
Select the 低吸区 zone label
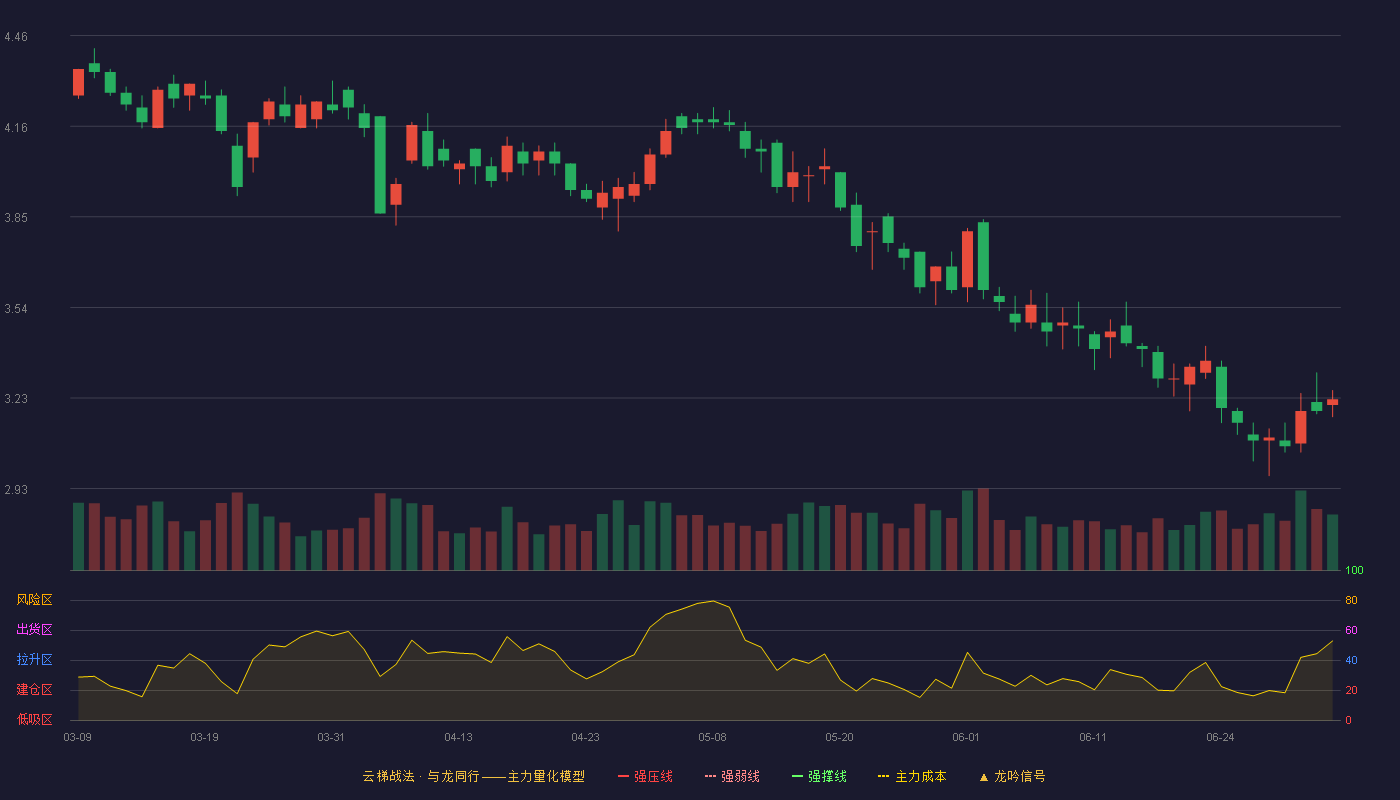pyautogui.click(x=34, y=719)
